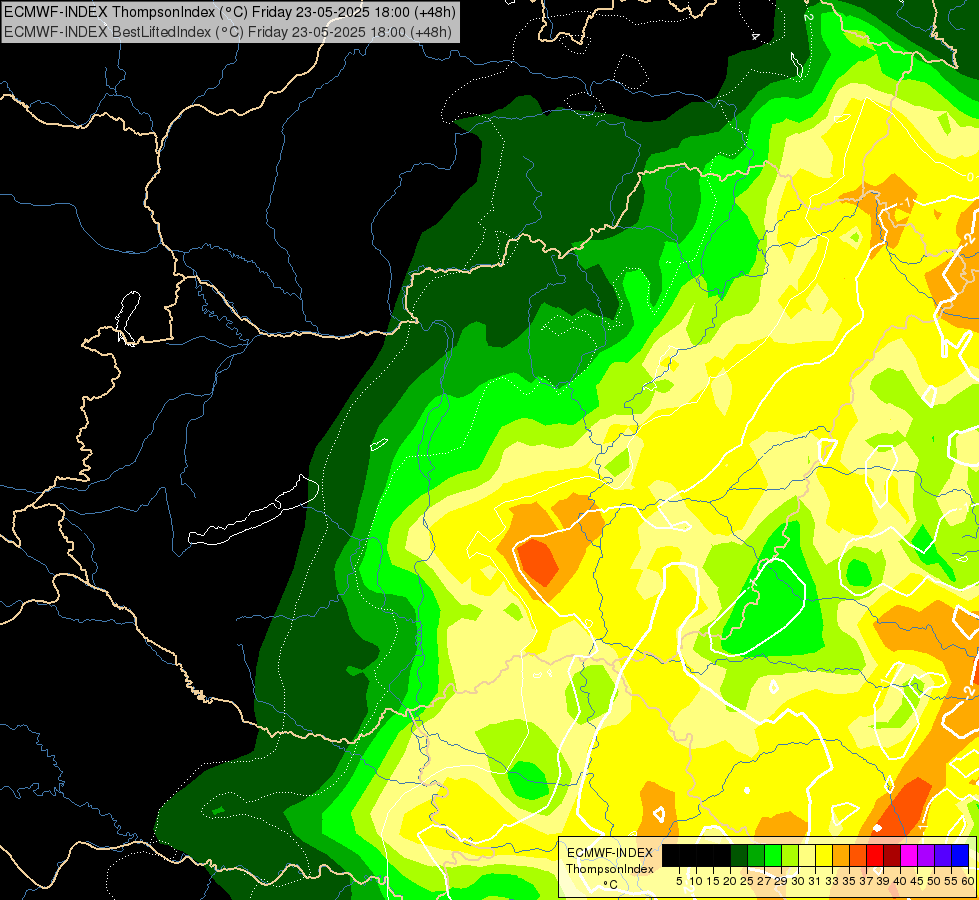Select the dark green 20–25 legend swatch

(739, 855)
